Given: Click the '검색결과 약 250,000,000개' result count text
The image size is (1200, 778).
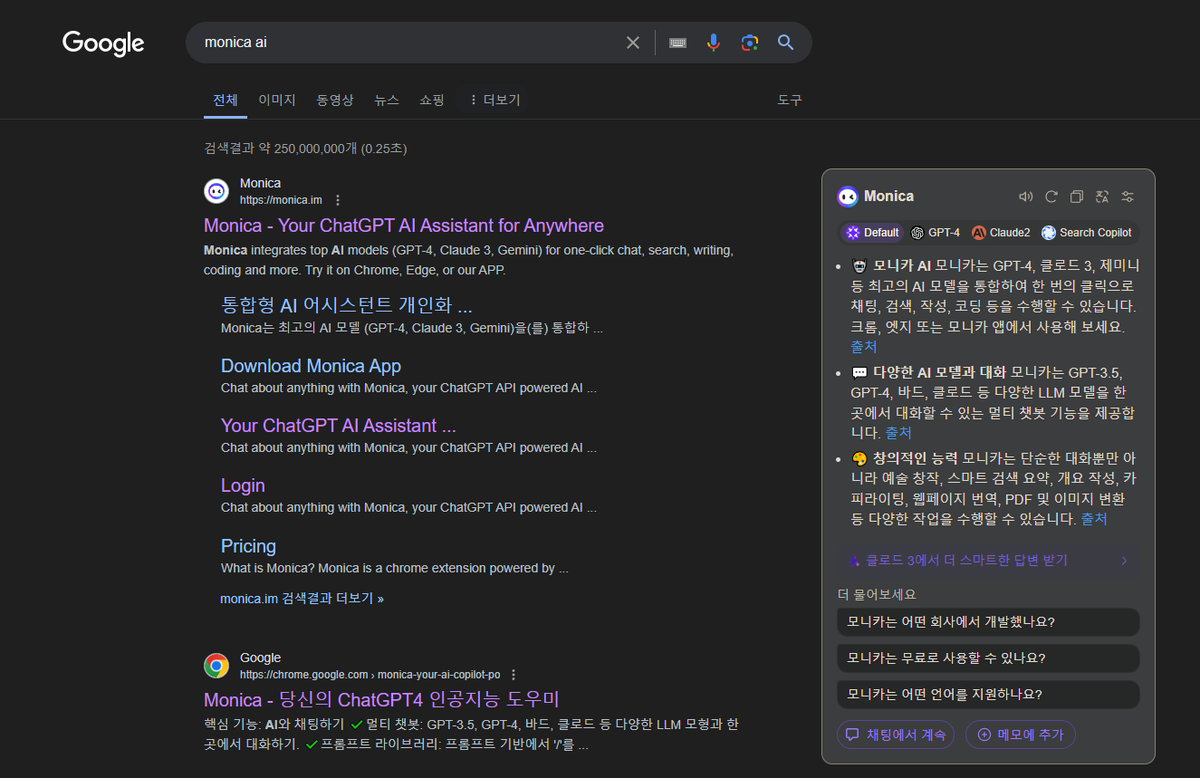Looking at the screenshot, I should pos(279,149).
